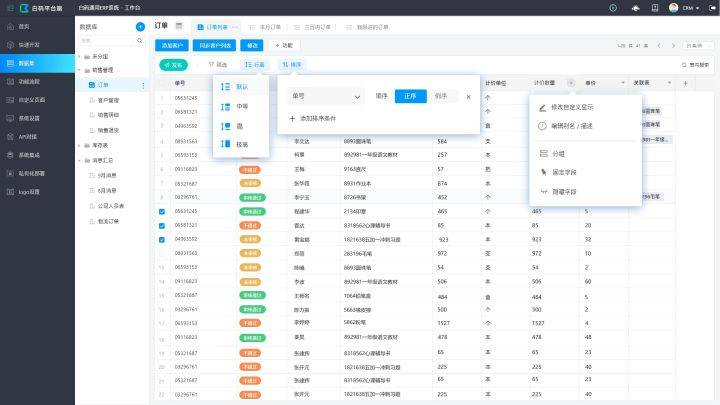Click 添加排序条件 to add sort condition

313,118
